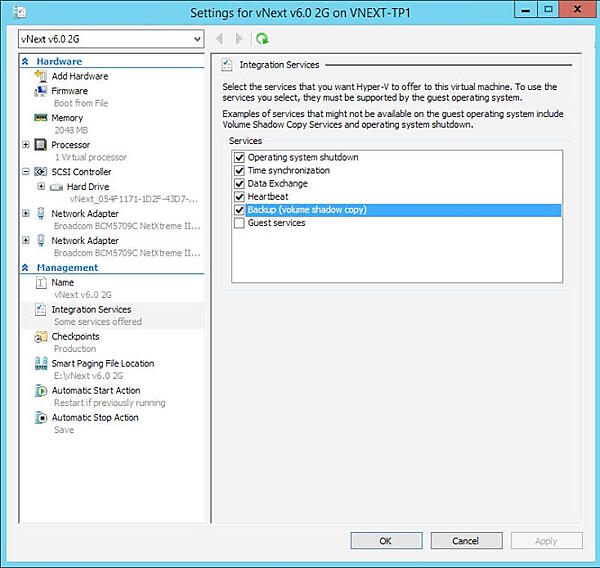The image size is (600, 568).
Task: Disable the Heartbeat service checkbox
Action: (x=239, y=197)
